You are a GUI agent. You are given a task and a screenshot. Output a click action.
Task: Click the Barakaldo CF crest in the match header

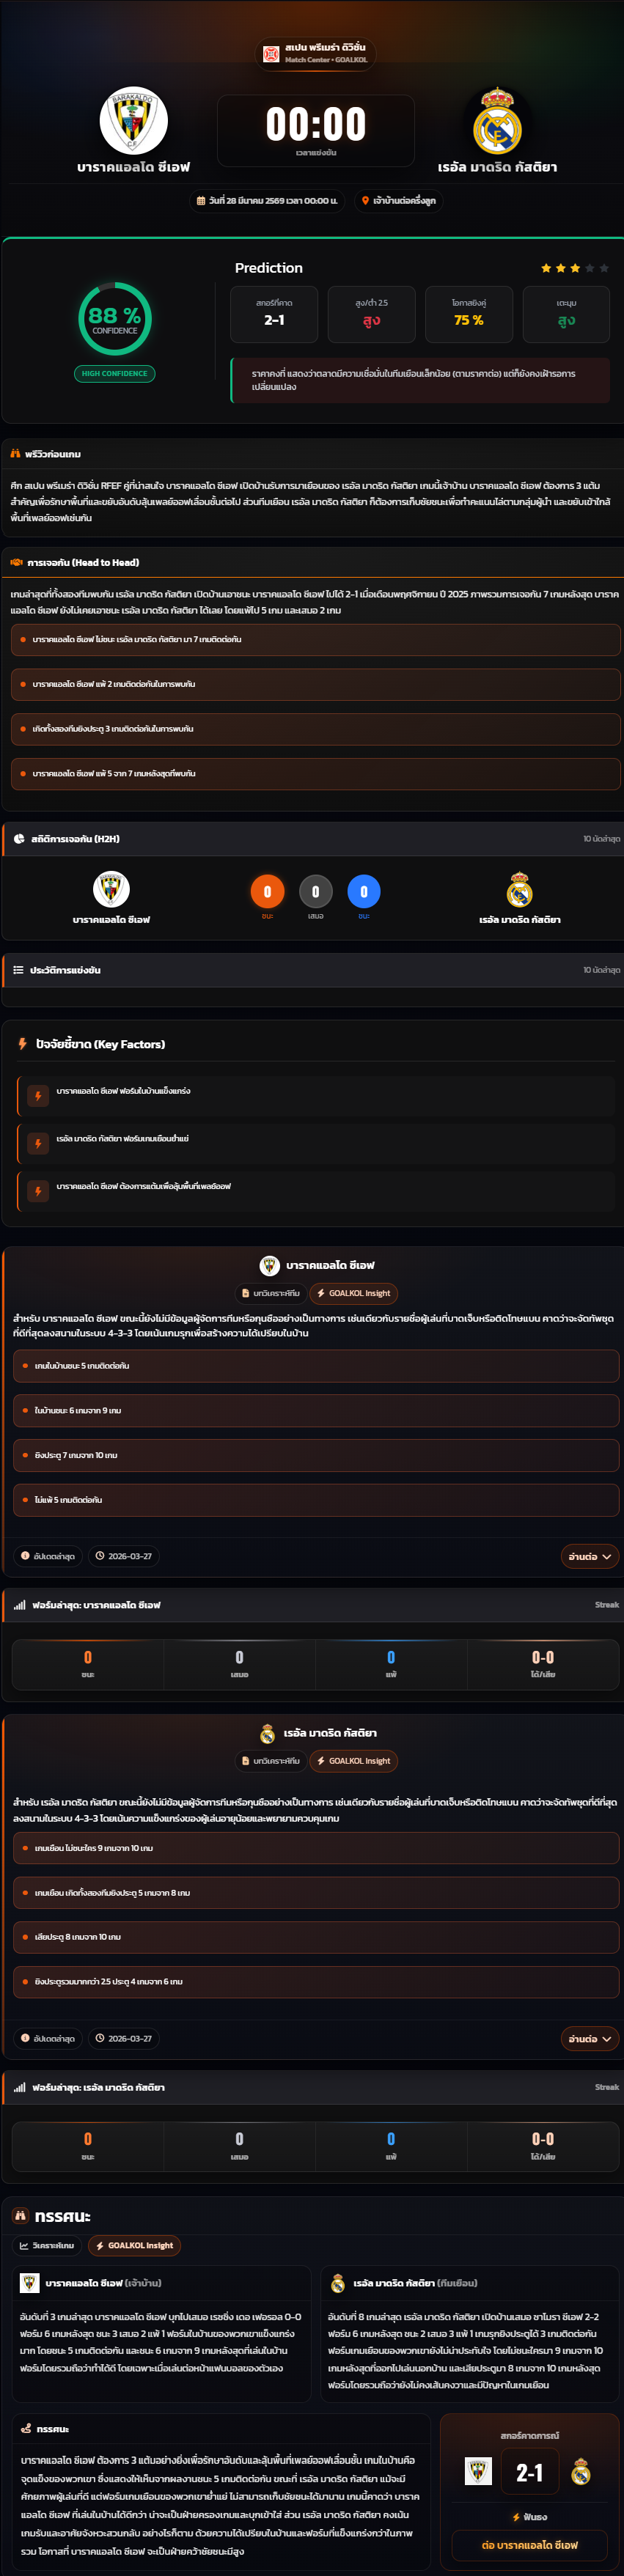[133, 121]
